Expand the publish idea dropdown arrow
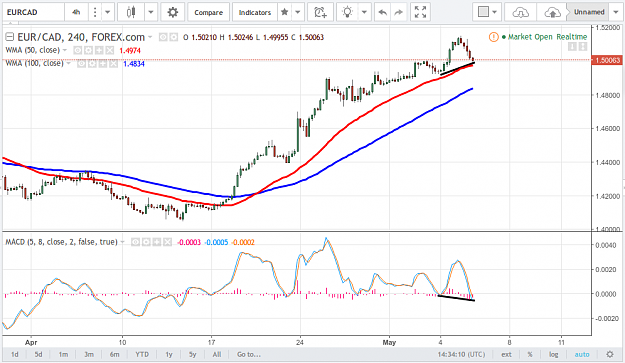 pos(364,12)
